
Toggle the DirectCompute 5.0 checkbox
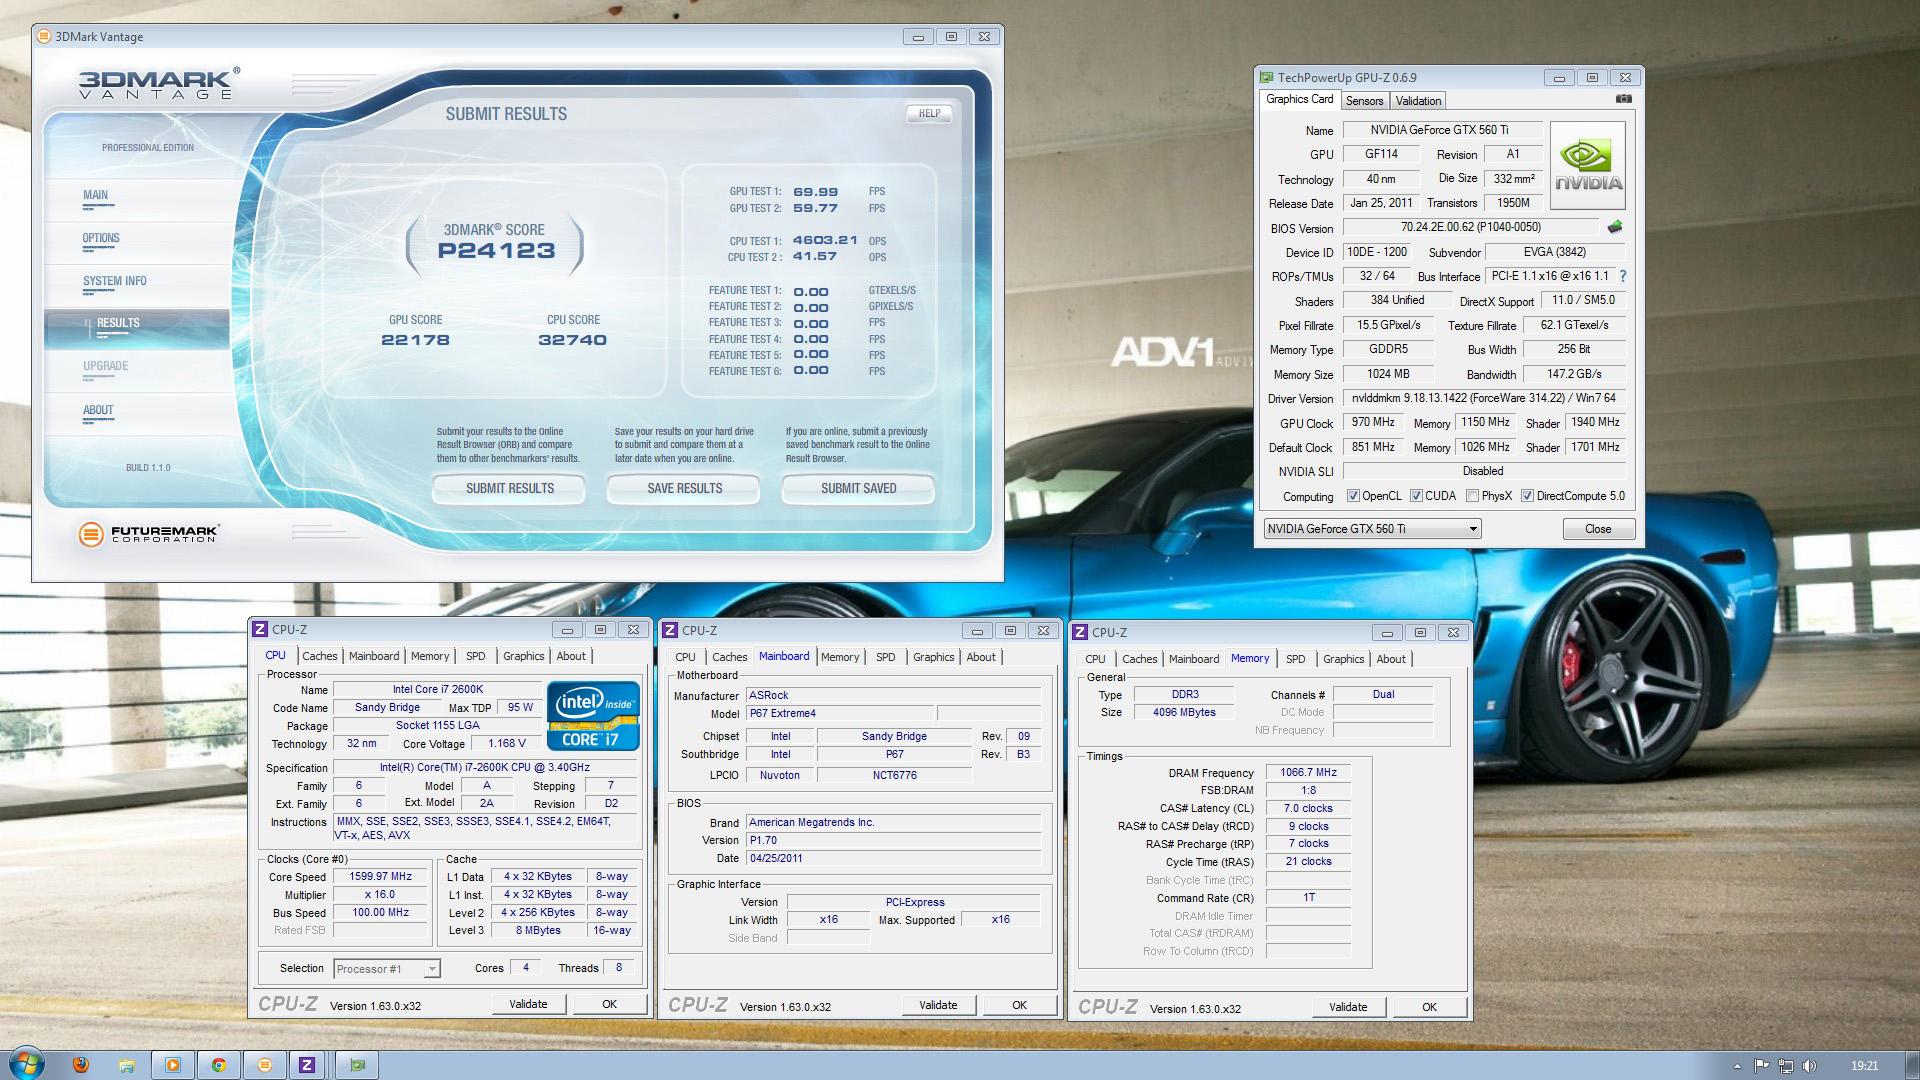point(1527,496)
